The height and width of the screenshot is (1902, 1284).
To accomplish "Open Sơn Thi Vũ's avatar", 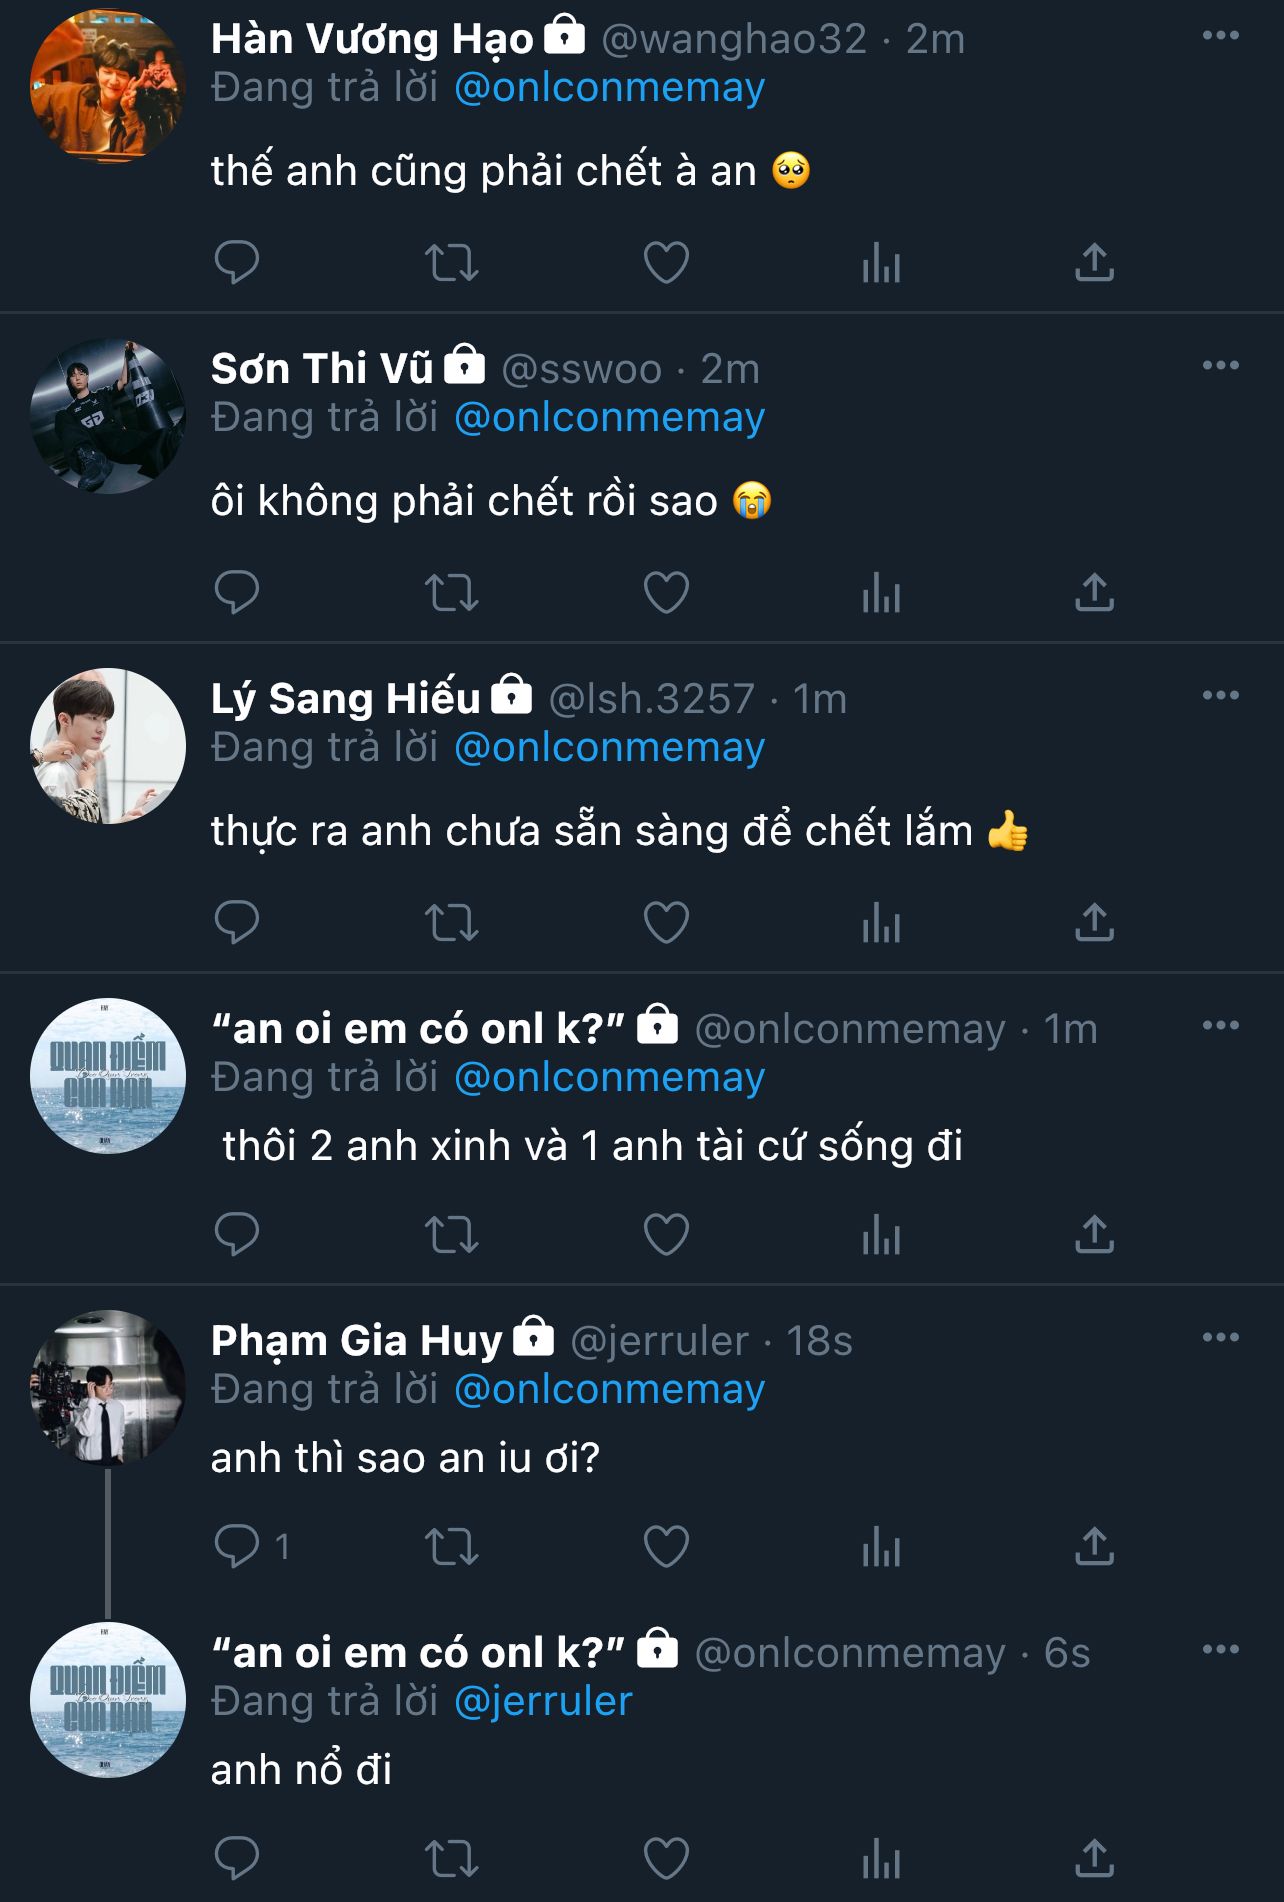I will pyautogui.click(x=108, y=416).
